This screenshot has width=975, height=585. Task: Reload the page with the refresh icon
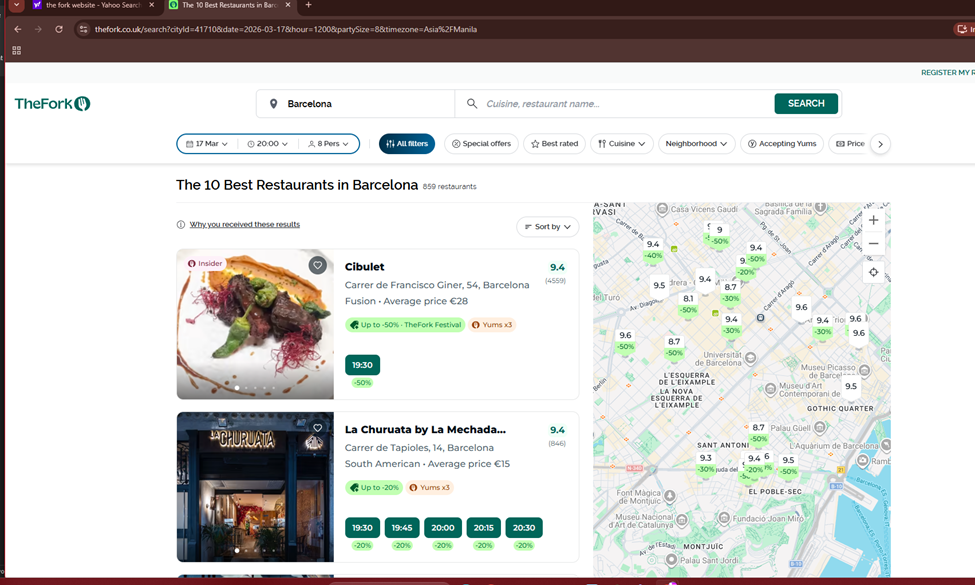[58, 29]
